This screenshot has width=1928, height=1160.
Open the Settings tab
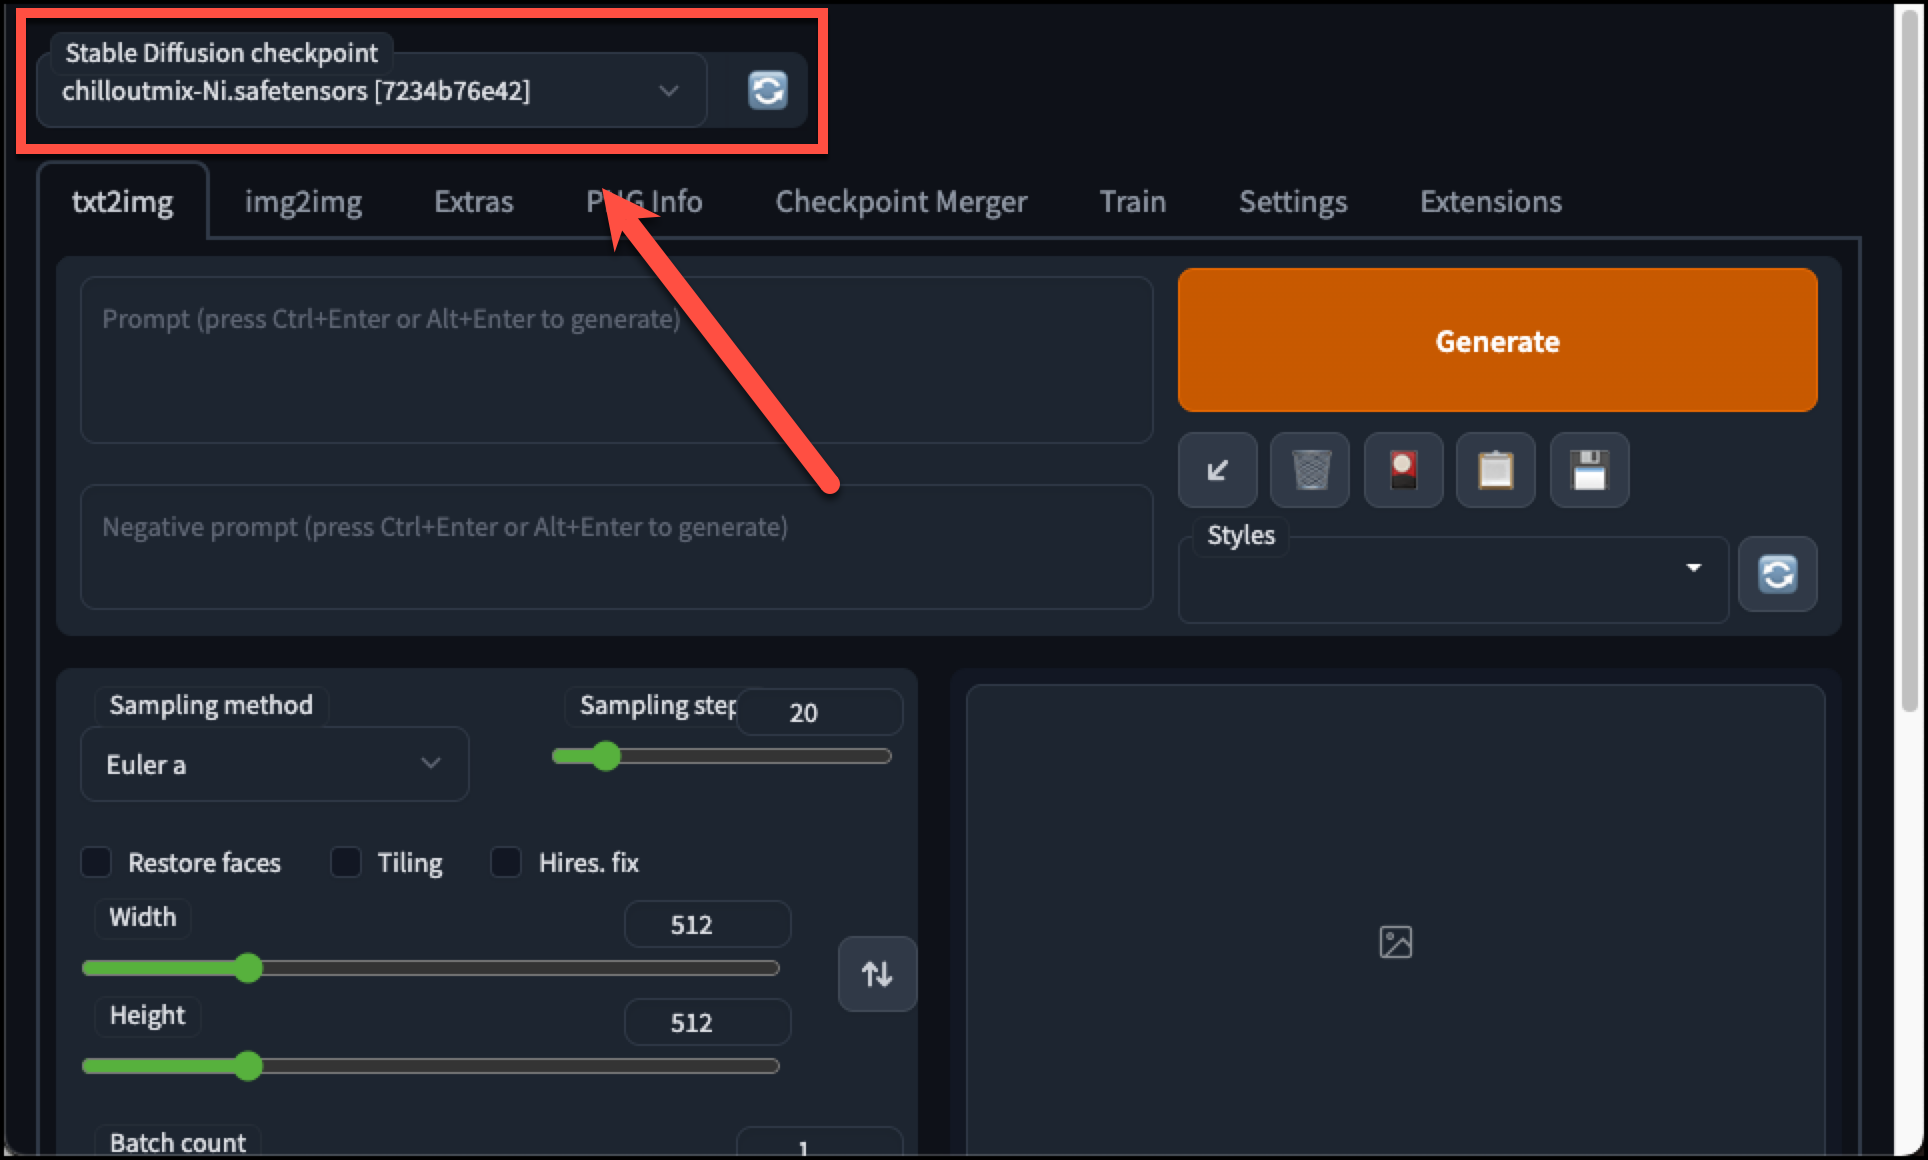point(1293,202)
